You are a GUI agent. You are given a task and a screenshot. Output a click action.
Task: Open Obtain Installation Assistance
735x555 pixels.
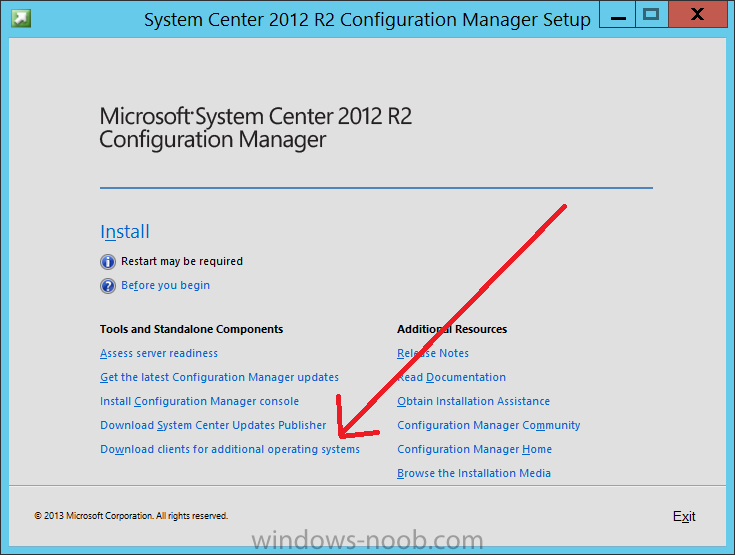(473, 401)
